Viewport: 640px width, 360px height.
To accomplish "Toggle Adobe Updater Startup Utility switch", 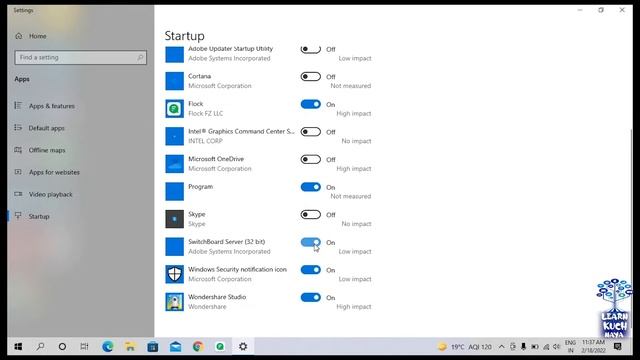I will (x=311, y=49).
